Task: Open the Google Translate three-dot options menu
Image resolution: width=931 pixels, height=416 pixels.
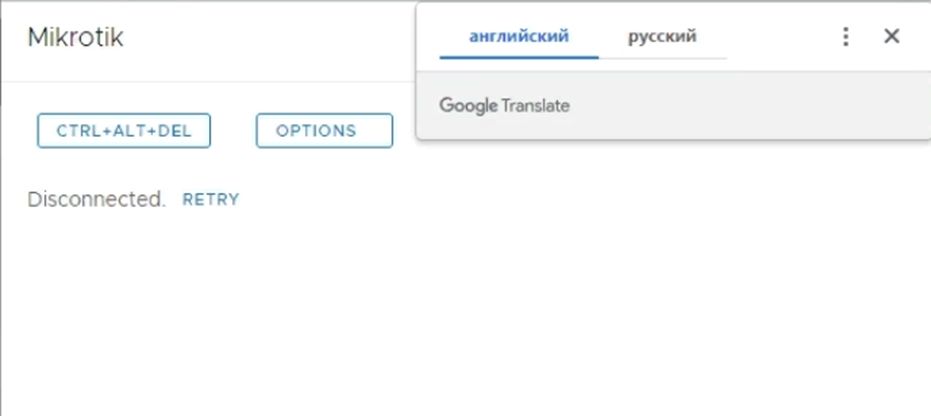Action: (846, 37)
